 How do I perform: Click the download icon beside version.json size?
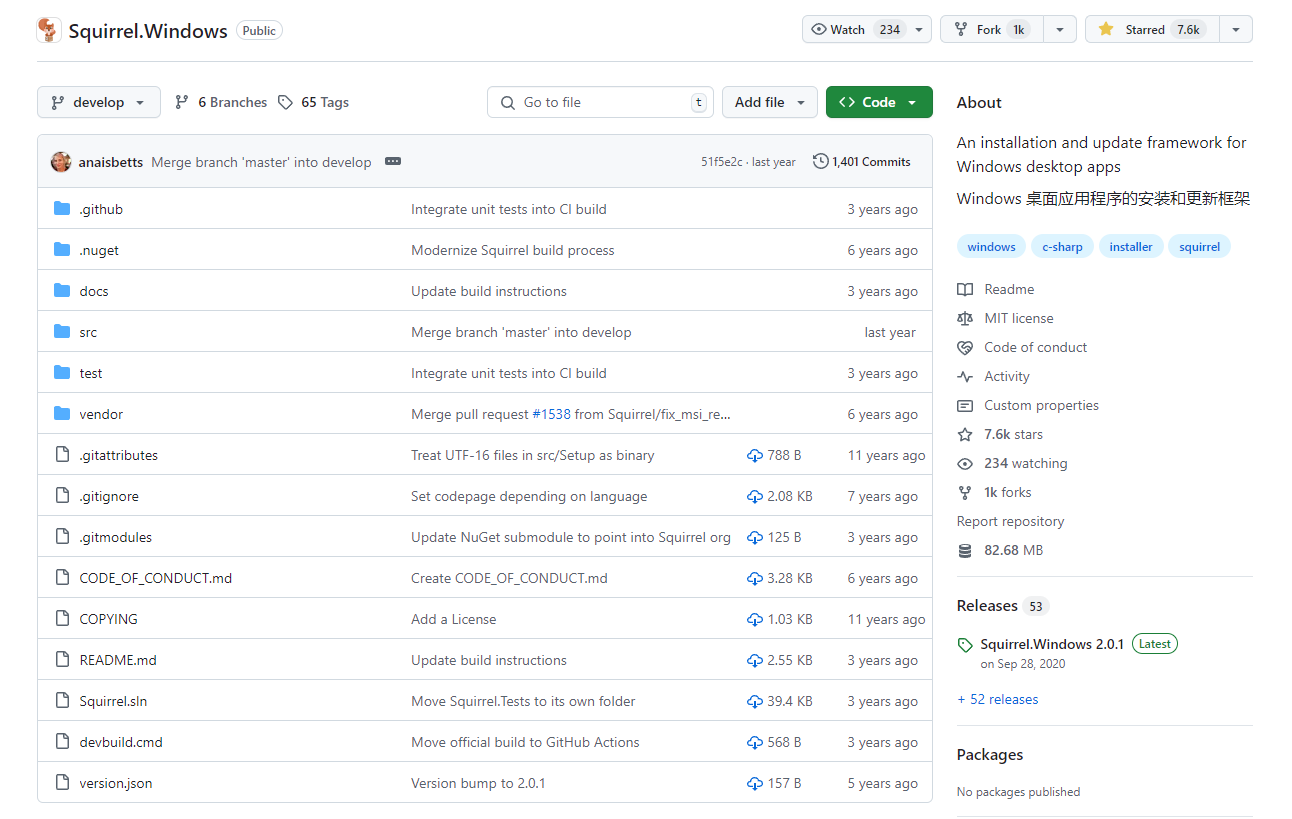point(755,784)
